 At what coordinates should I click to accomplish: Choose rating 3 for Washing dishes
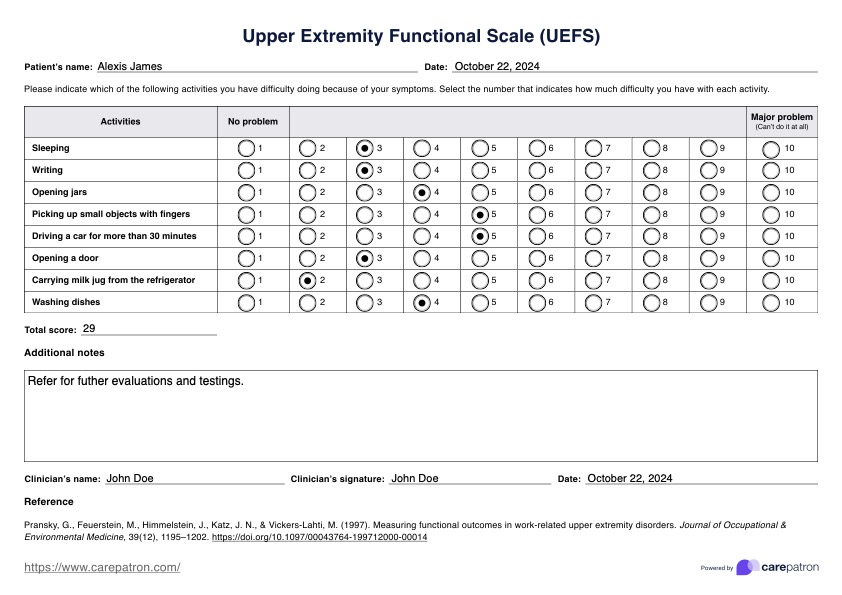tap(365, 302)
